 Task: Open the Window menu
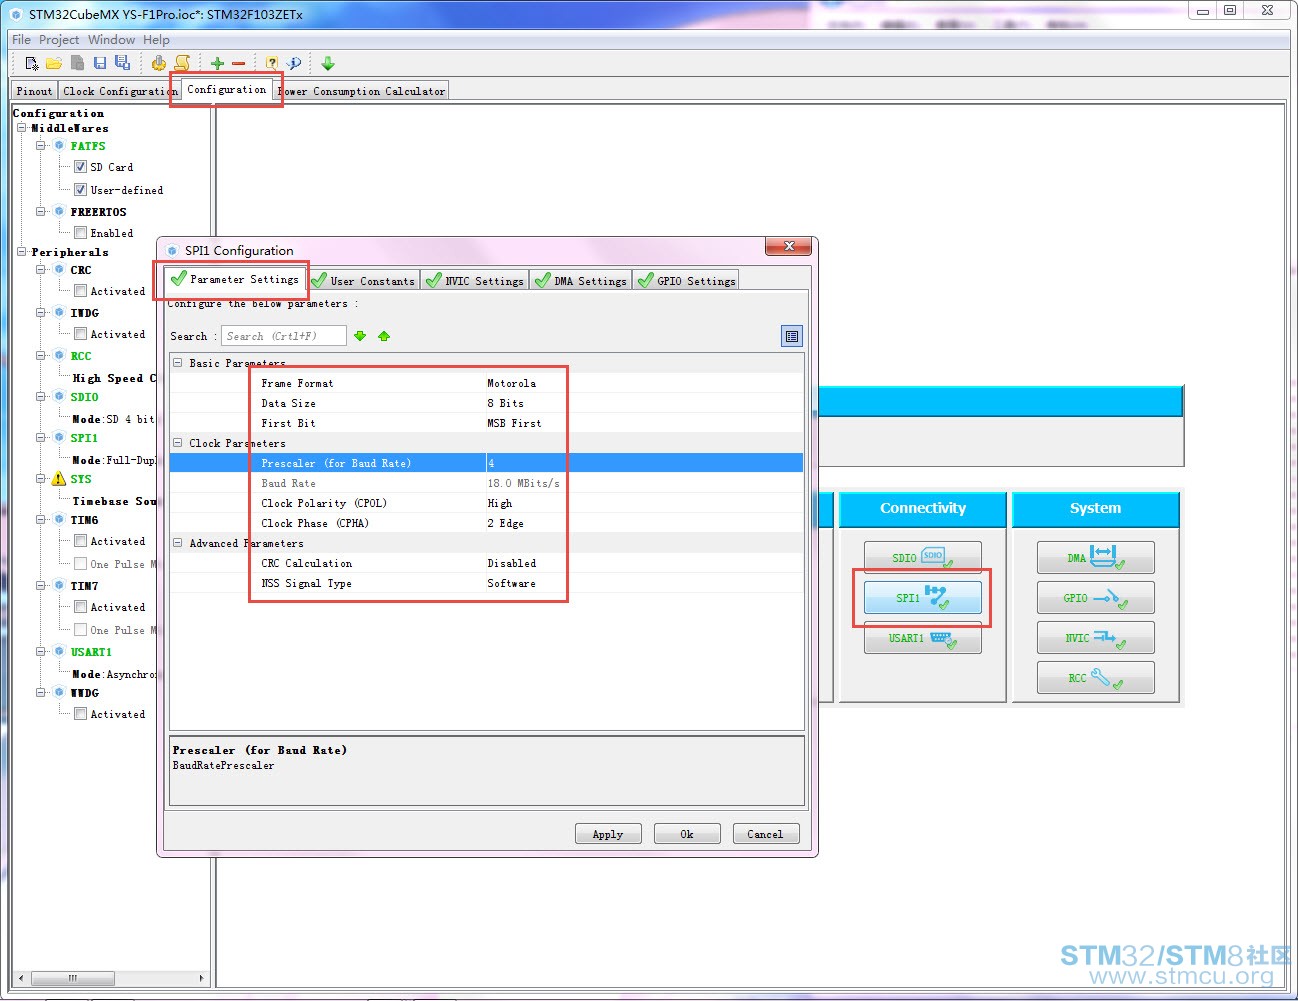tap(111, 40)
